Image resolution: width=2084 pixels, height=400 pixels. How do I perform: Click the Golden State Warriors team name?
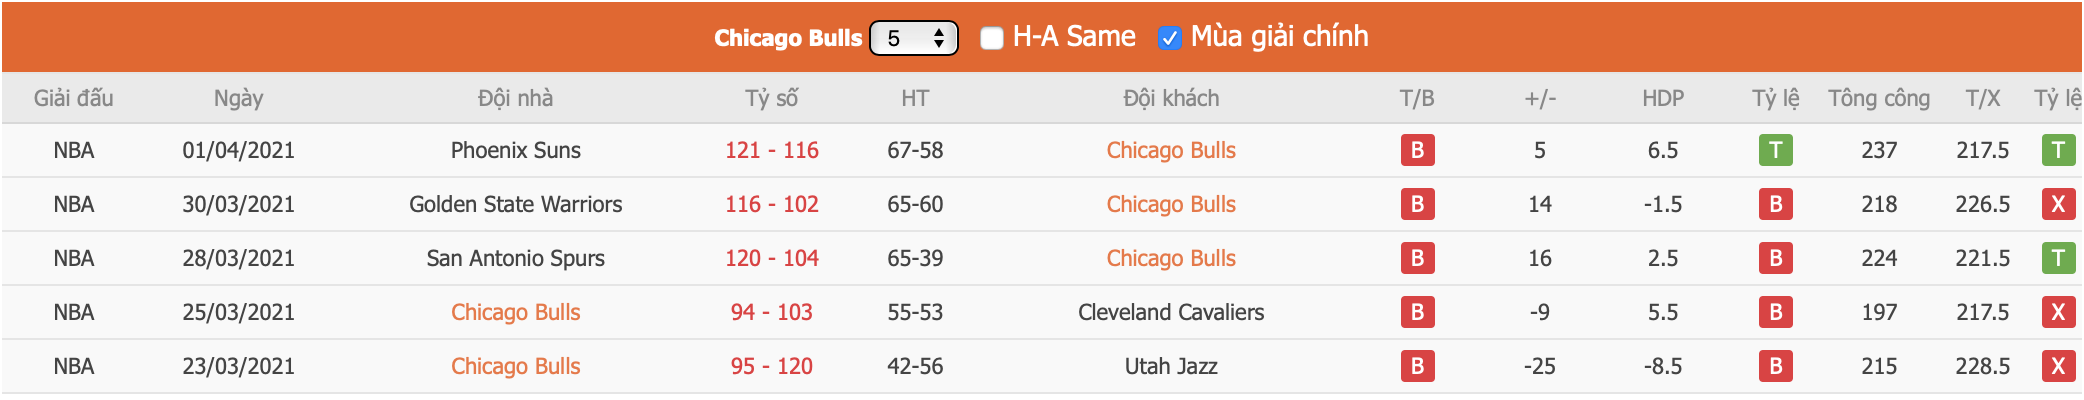[x=515, y=204]
